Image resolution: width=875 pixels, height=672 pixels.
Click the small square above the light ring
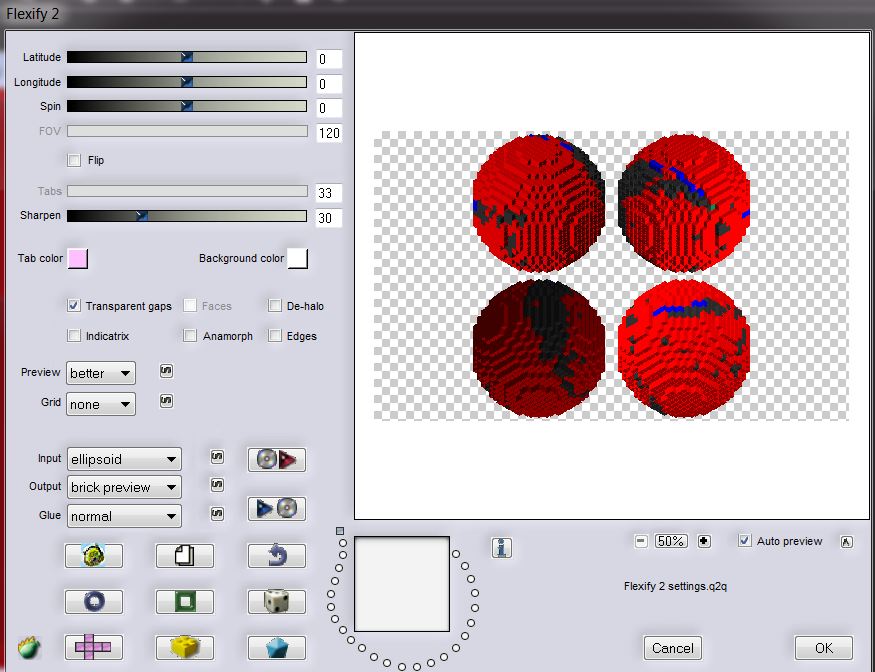[340, 531]
